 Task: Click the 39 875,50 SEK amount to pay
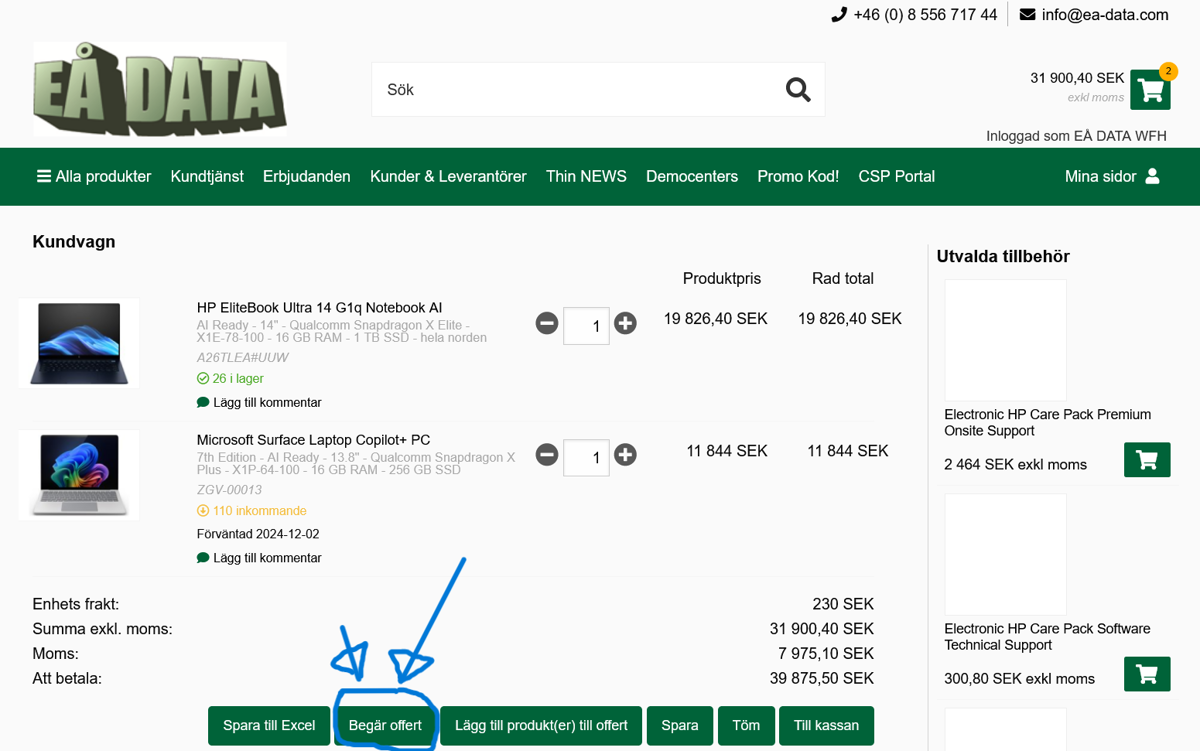click(x=822, y=678)
